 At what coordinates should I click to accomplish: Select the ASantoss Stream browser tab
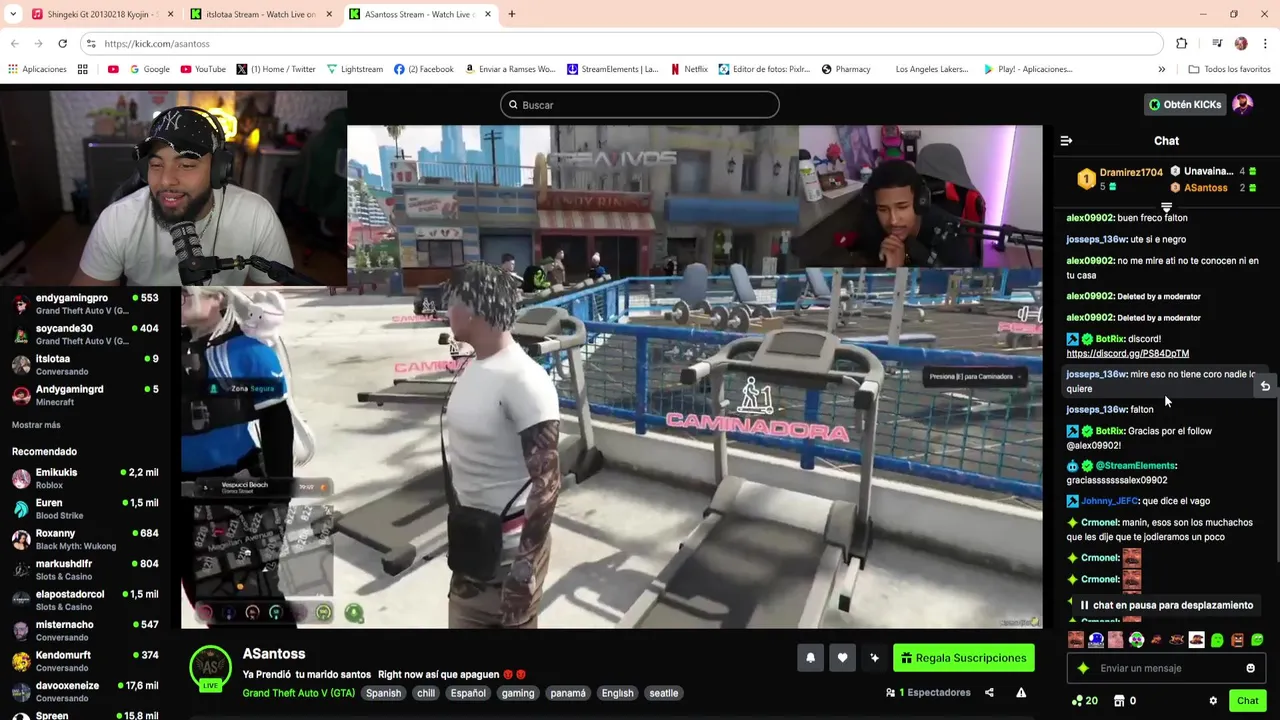pos(421,14)
